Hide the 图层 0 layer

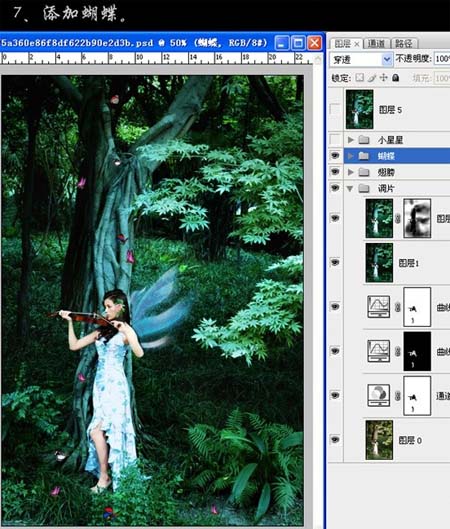tap(335, 440)
